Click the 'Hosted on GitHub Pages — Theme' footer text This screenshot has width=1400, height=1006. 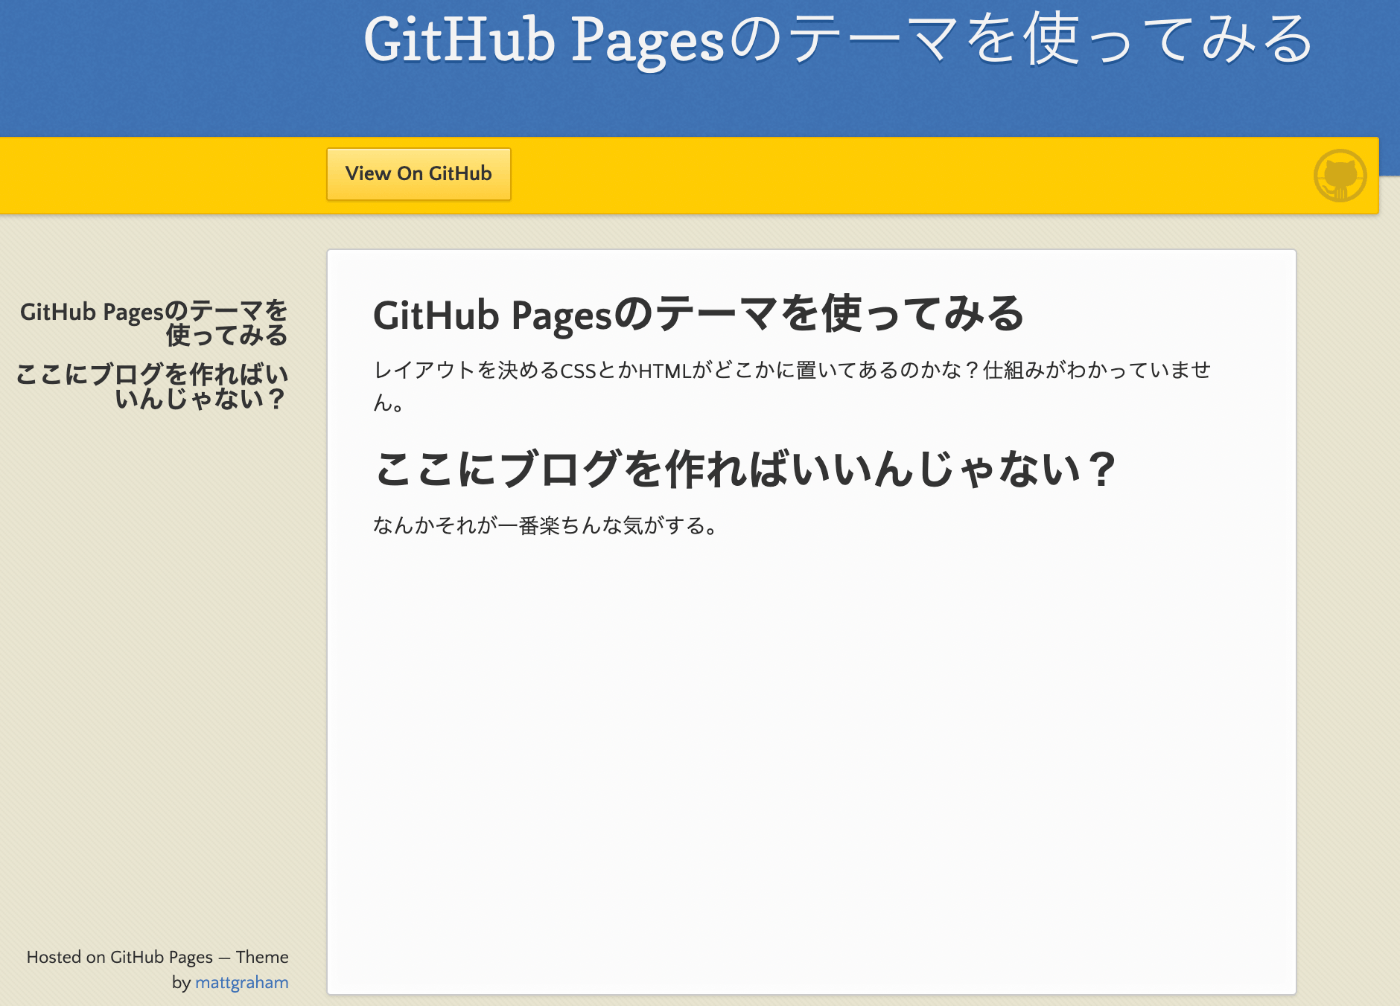pyautogui.click(x=157, y=957)
